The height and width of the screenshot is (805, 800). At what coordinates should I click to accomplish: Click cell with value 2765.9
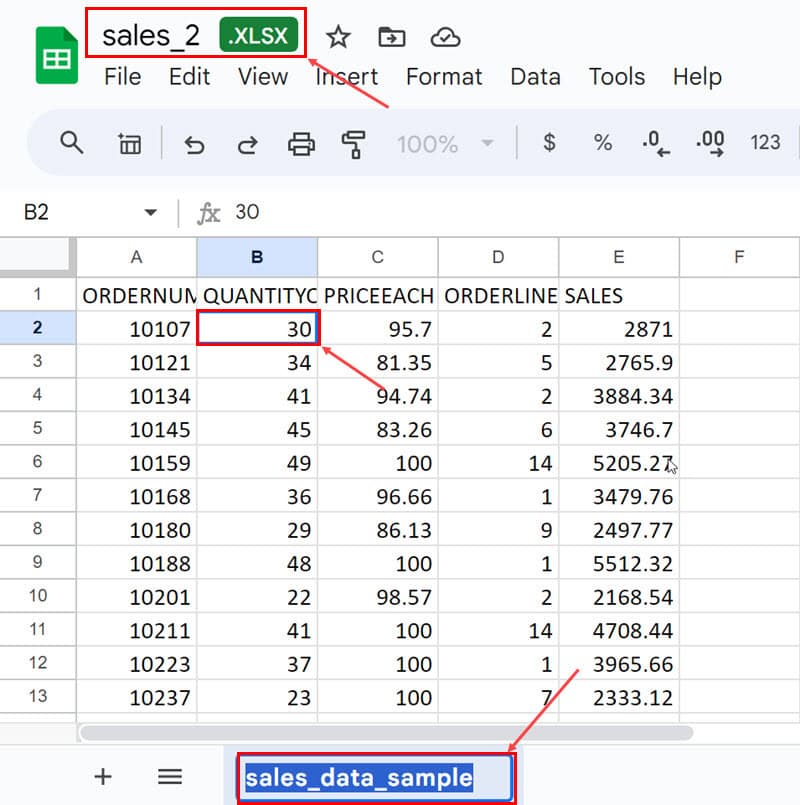tap(619, 361)
